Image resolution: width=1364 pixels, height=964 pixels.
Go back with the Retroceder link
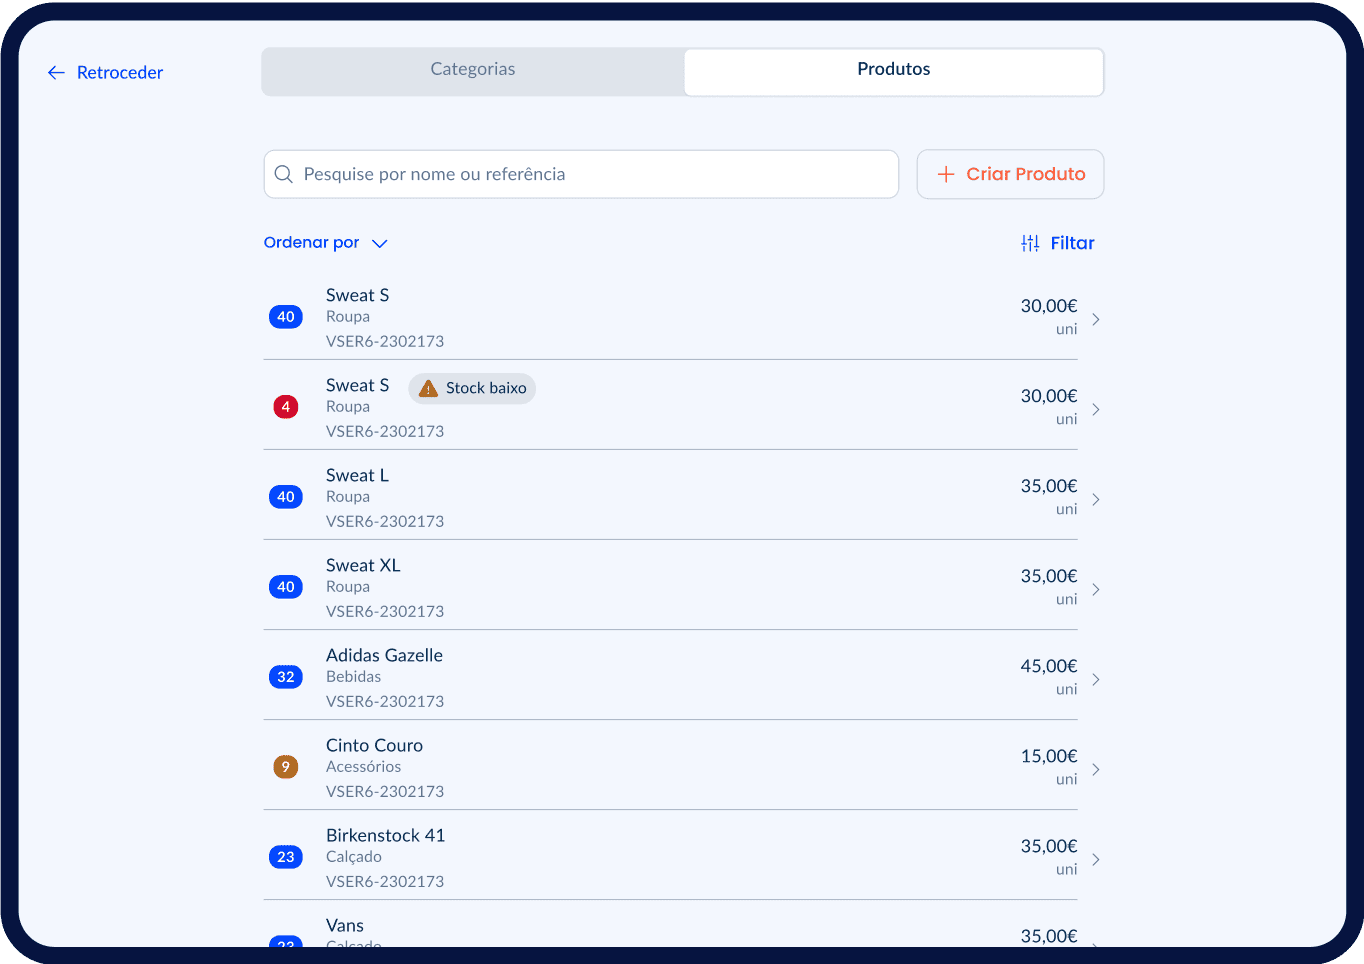[x=119, y=73]
